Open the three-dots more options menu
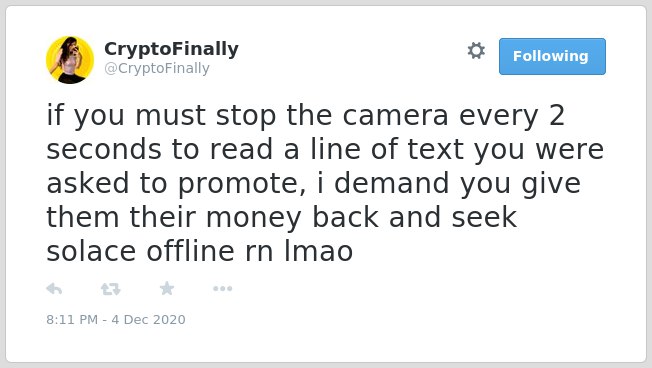Screen dimensions: 652x368 tap(222, 289)
